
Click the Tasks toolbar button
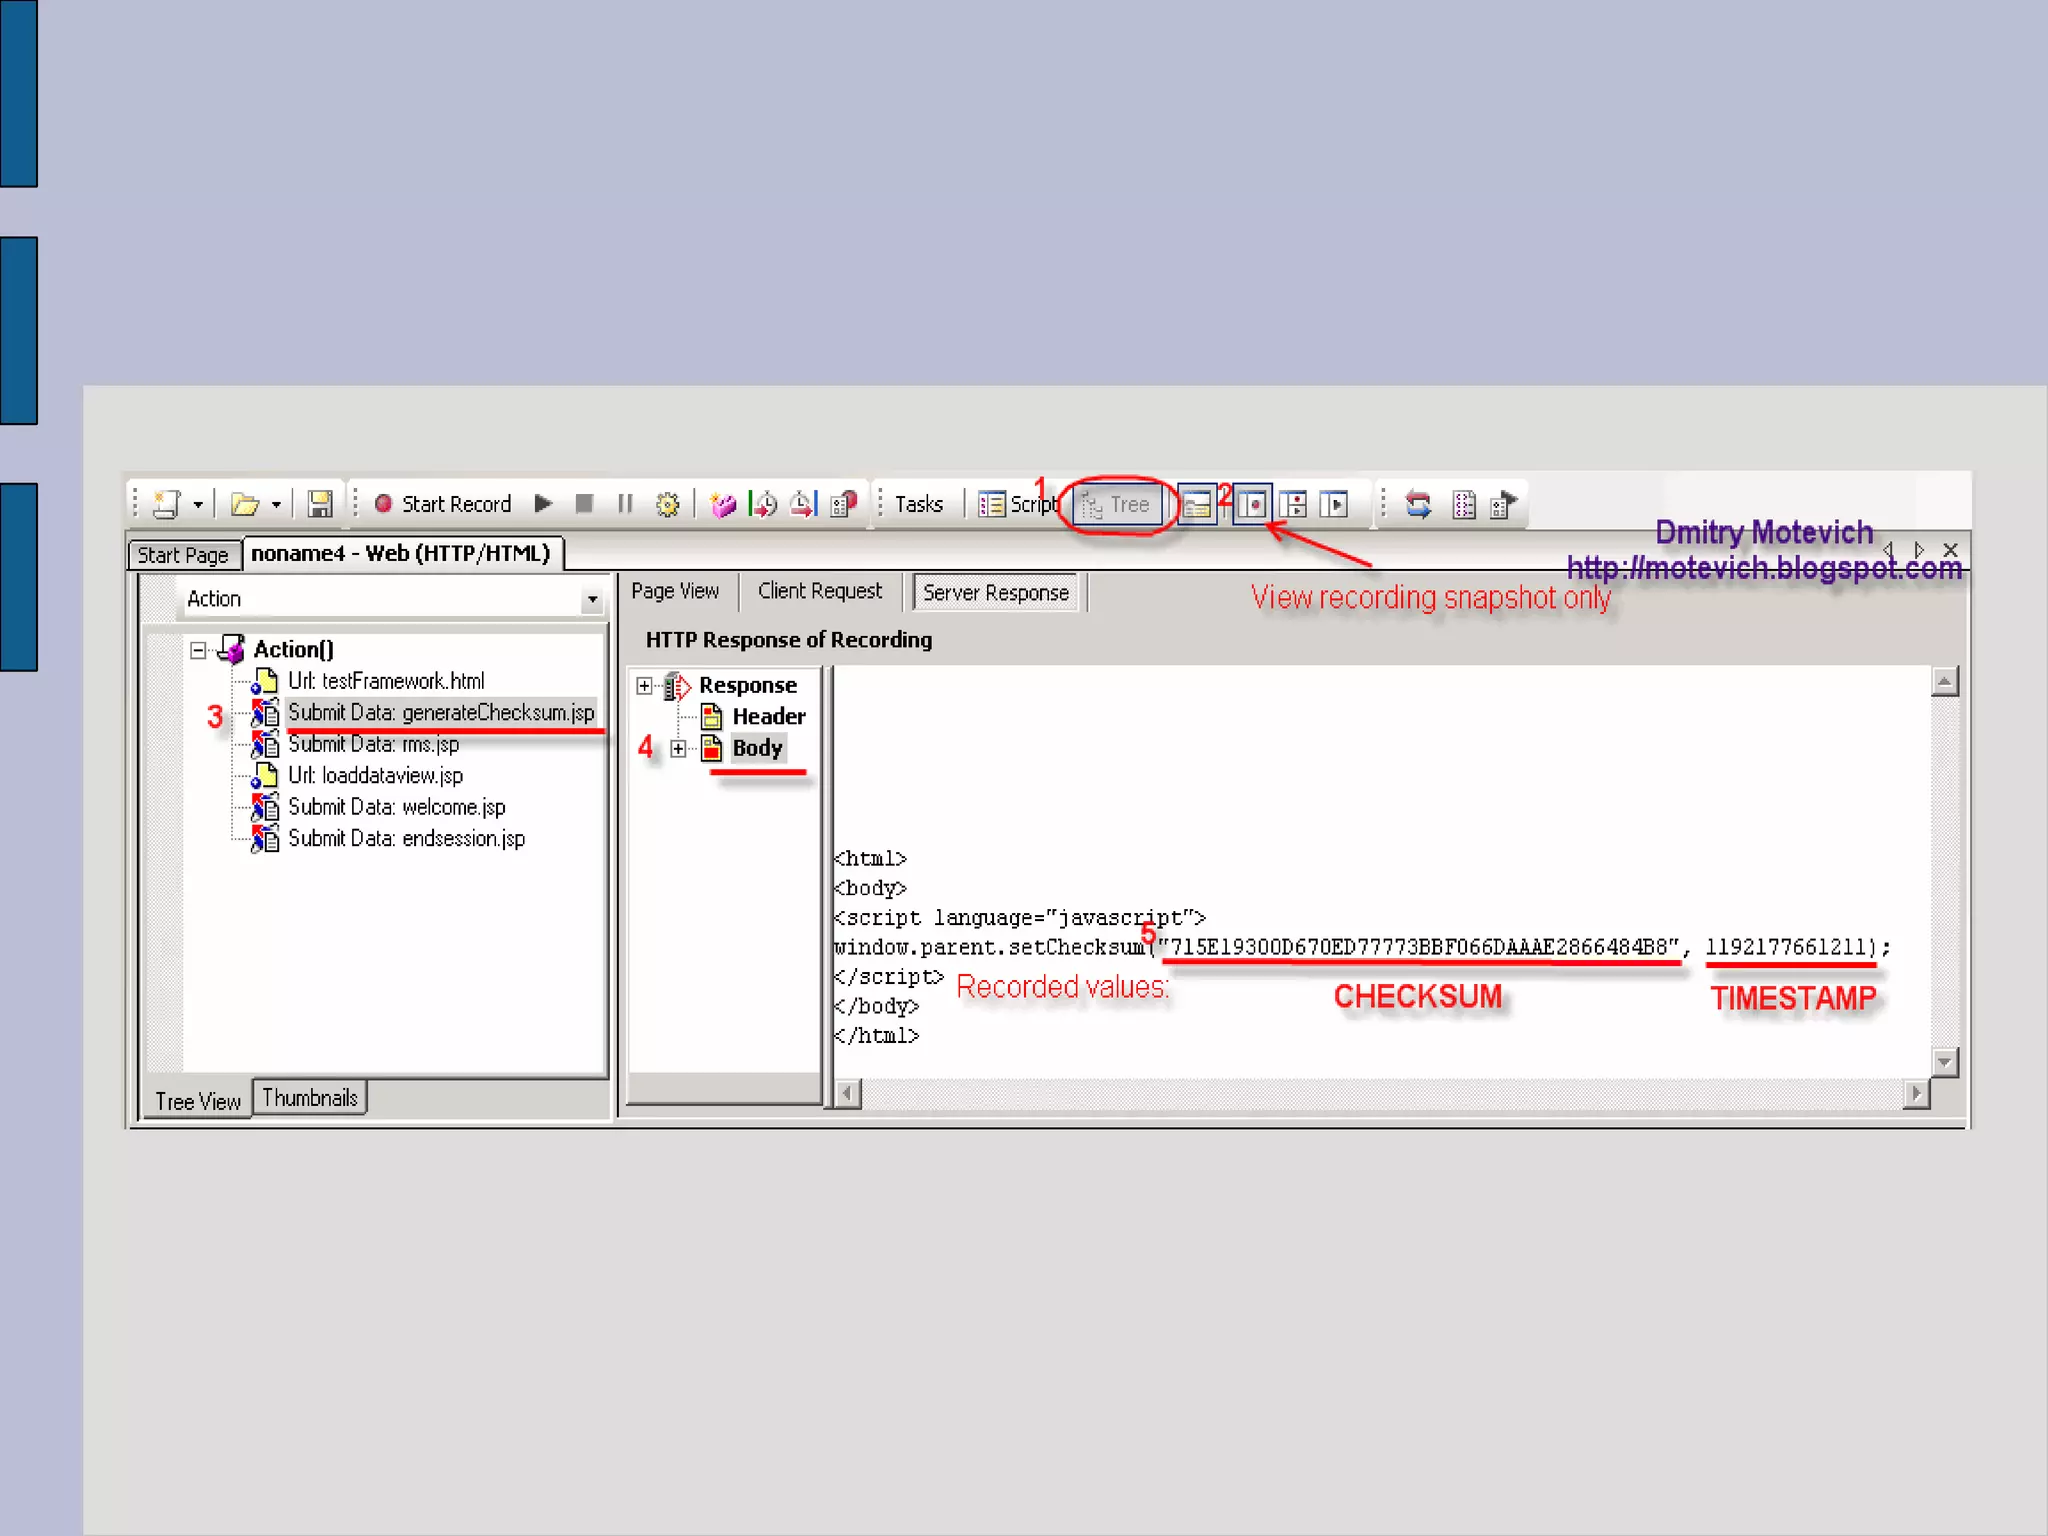click(x=918, y=504)
